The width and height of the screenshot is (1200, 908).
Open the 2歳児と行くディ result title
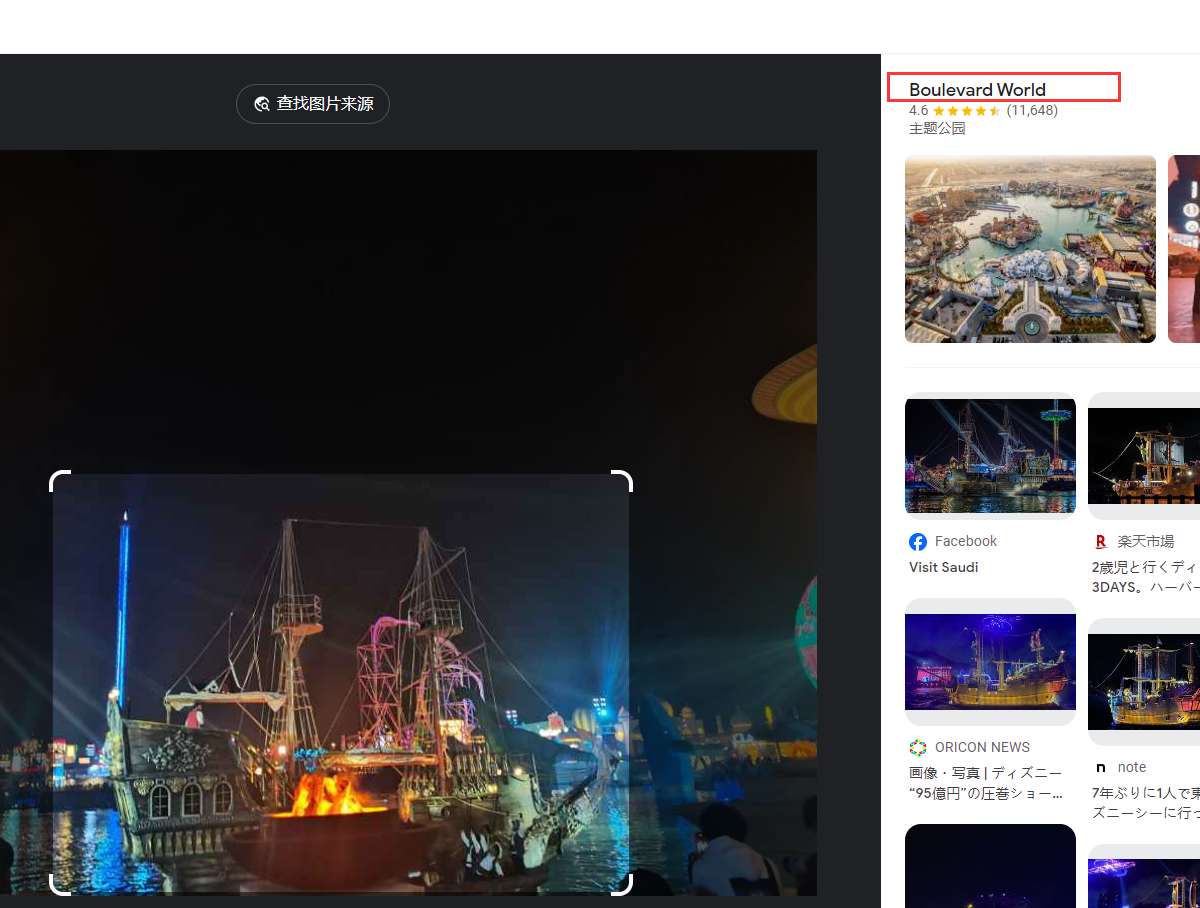[x=1146, y=577]
